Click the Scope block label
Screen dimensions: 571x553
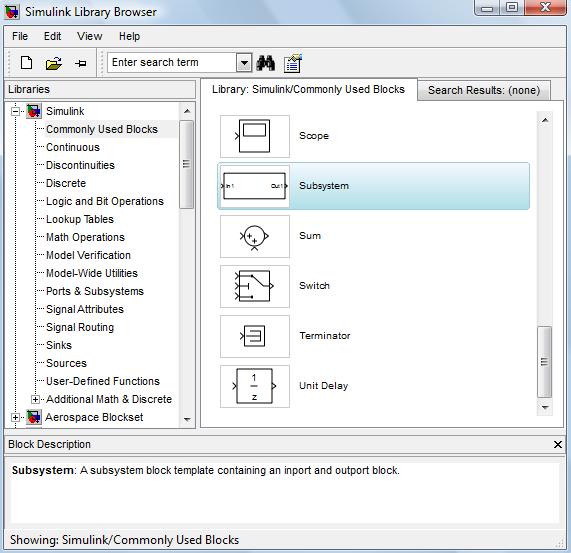coord(314,136)
